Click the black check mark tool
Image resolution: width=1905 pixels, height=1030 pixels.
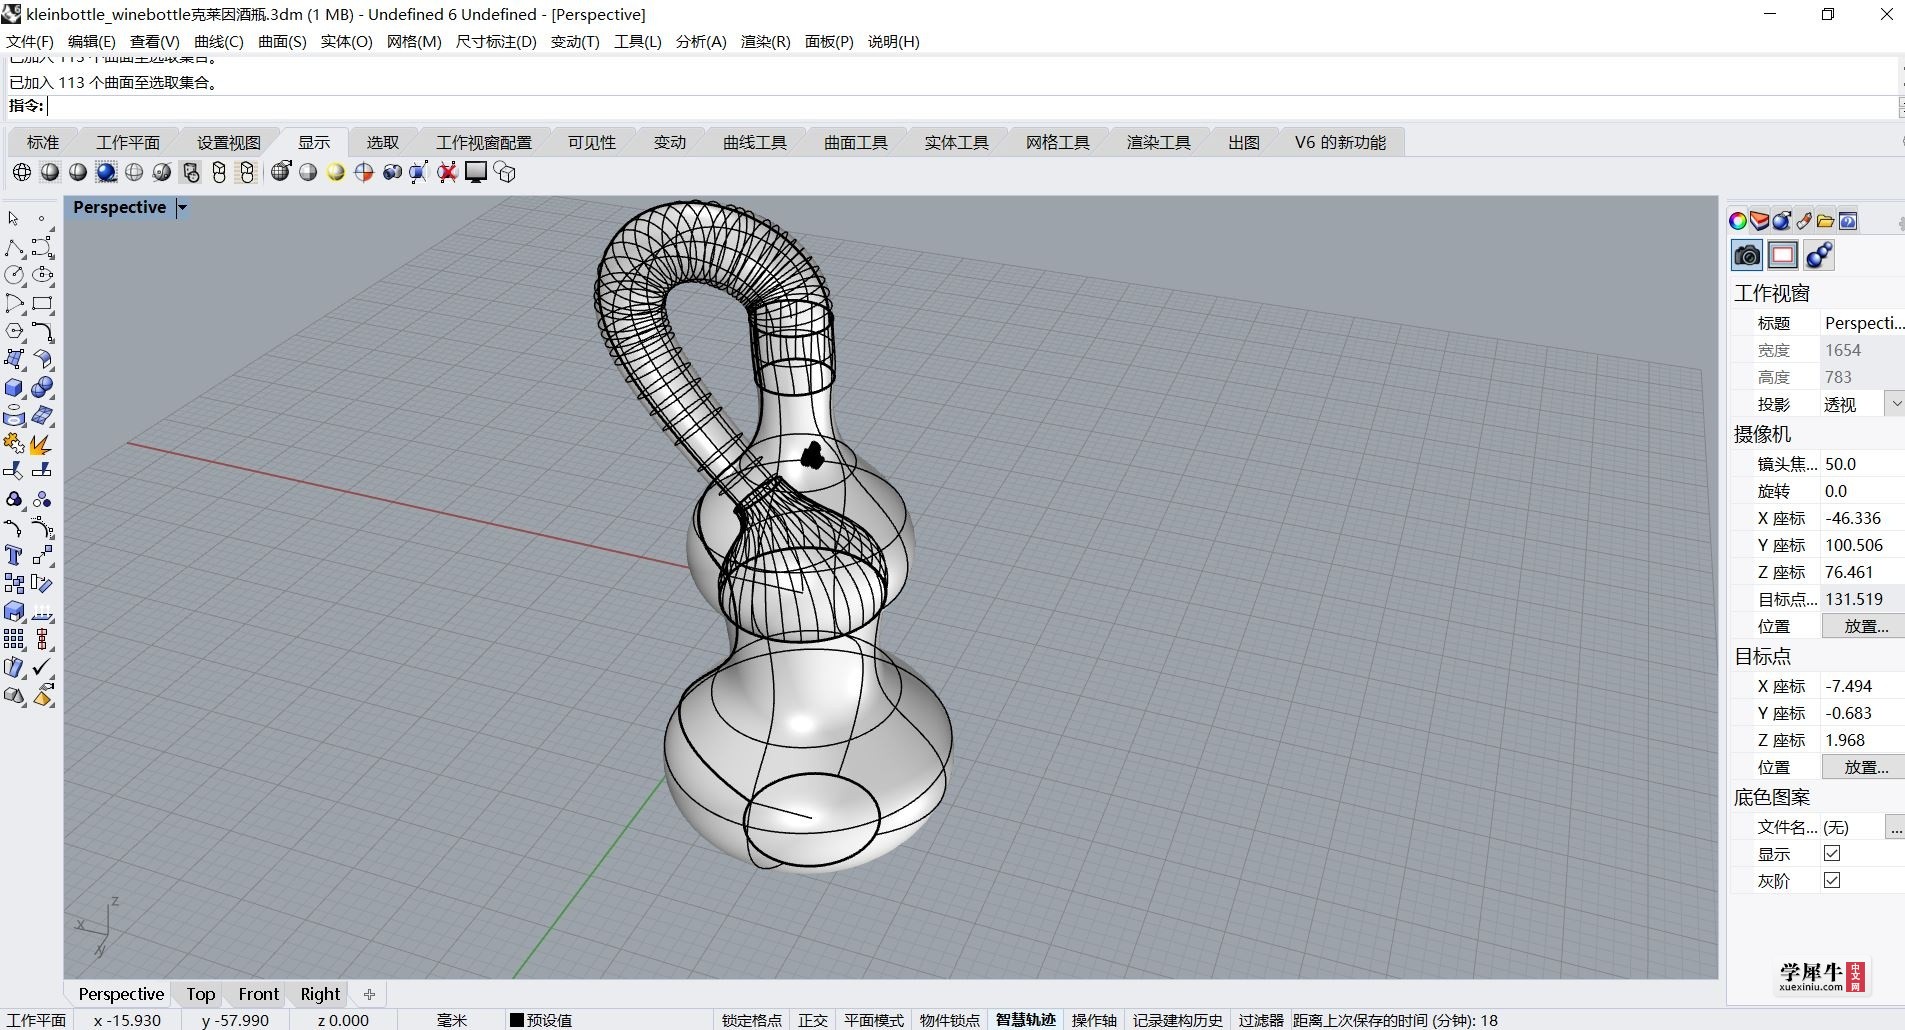42,667
